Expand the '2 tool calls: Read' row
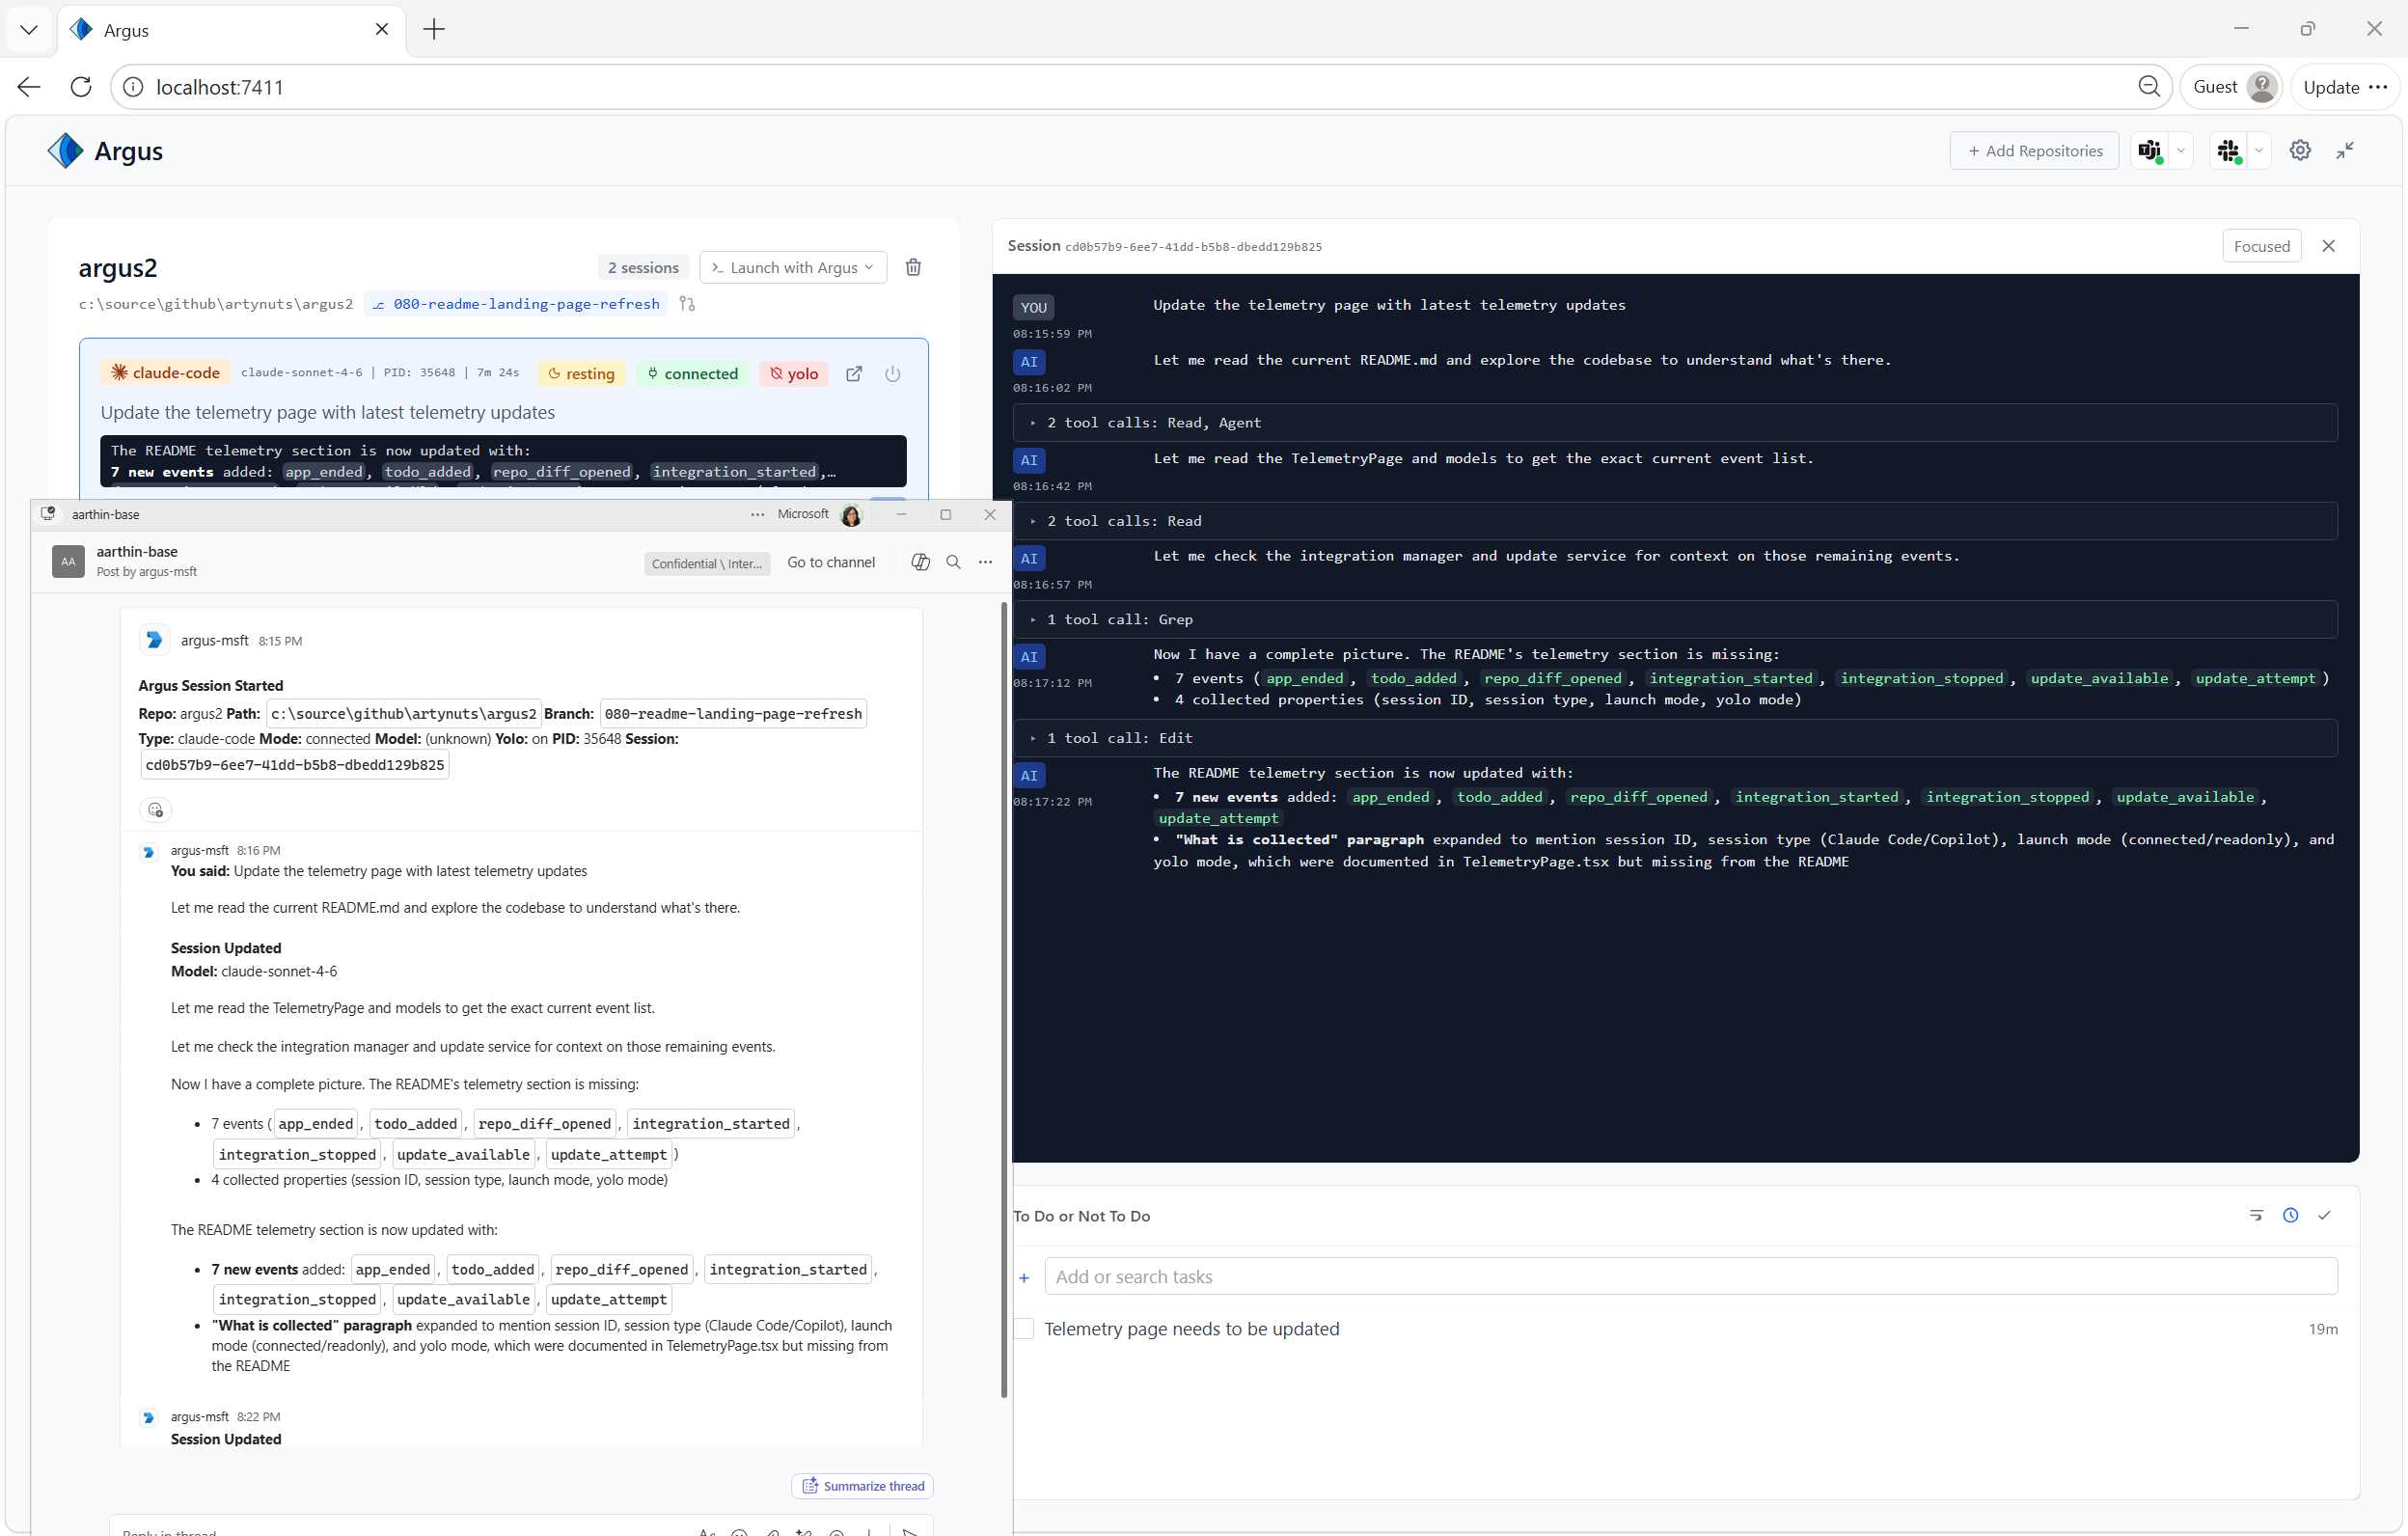The image size is (2408, 1536). coord(1675,520)
